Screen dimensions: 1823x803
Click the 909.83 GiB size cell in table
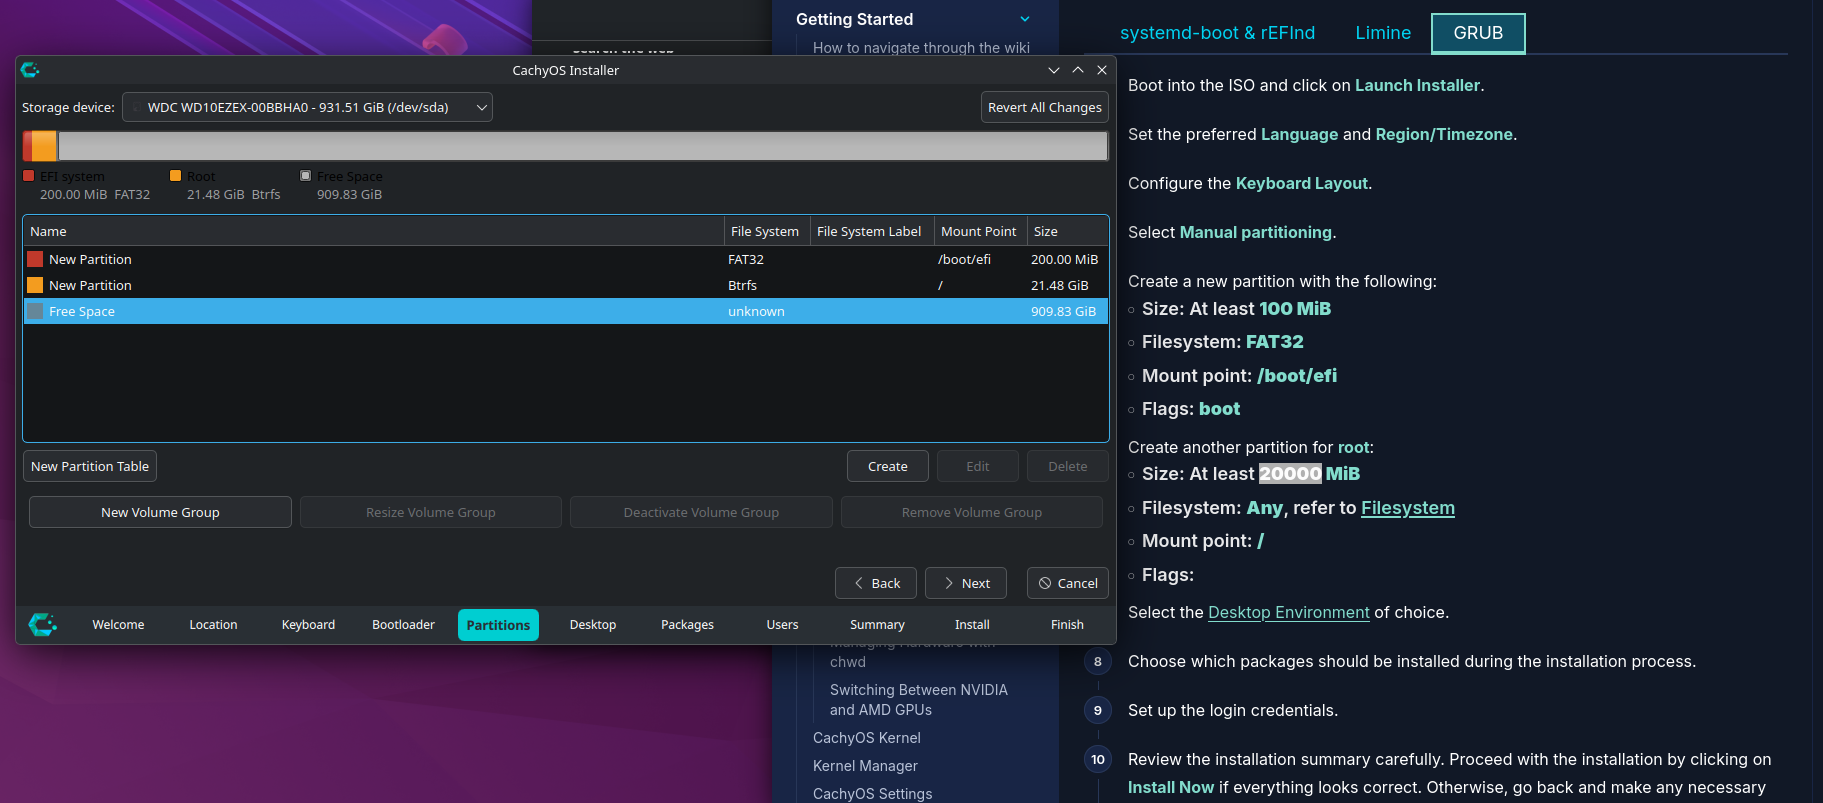coord(1063,311)
